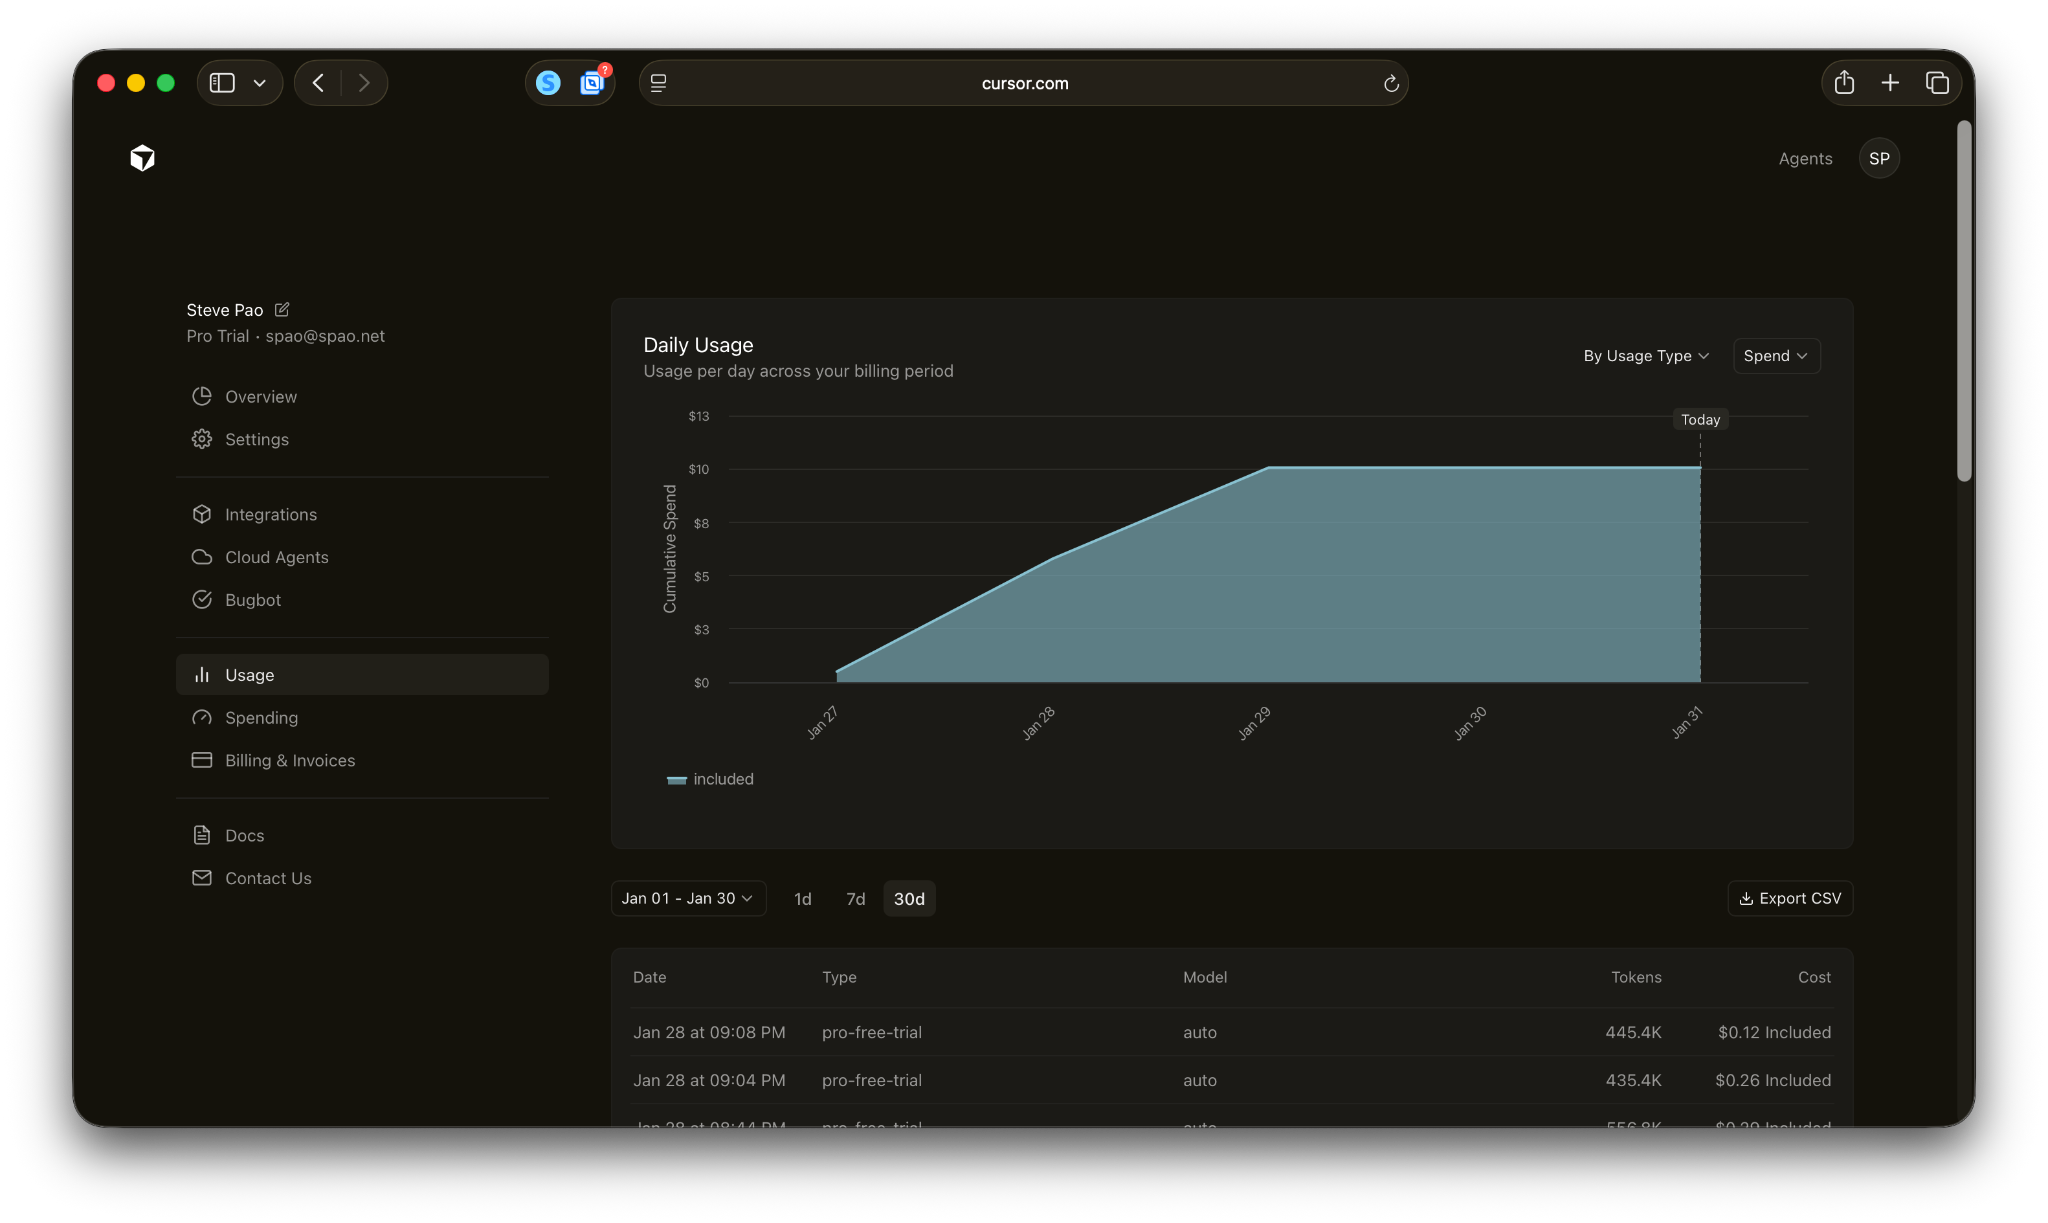Open the SP profile avatar
Image resolution: width=2048 pixels, height=1223 pixels.
(x=1879, y=158)
